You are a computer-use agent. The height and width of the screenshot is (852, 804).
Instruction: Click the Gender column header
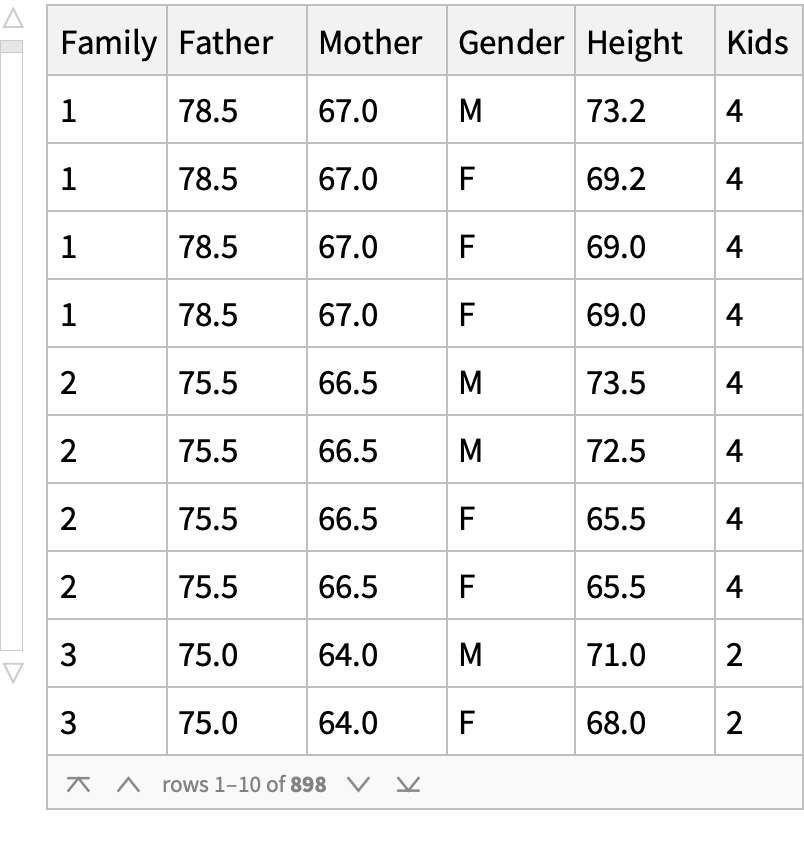[510, 43]
